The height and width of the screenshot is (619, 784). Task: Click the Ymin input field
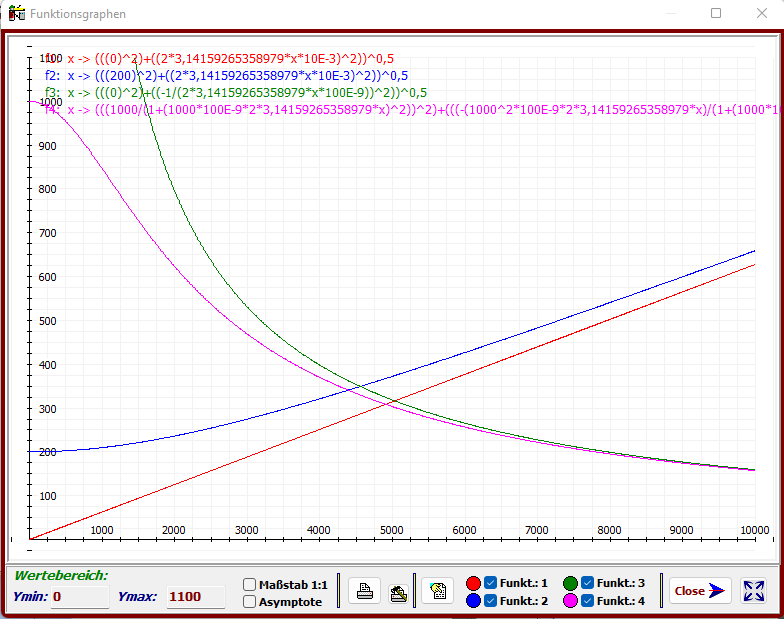[x=79, y=597]
